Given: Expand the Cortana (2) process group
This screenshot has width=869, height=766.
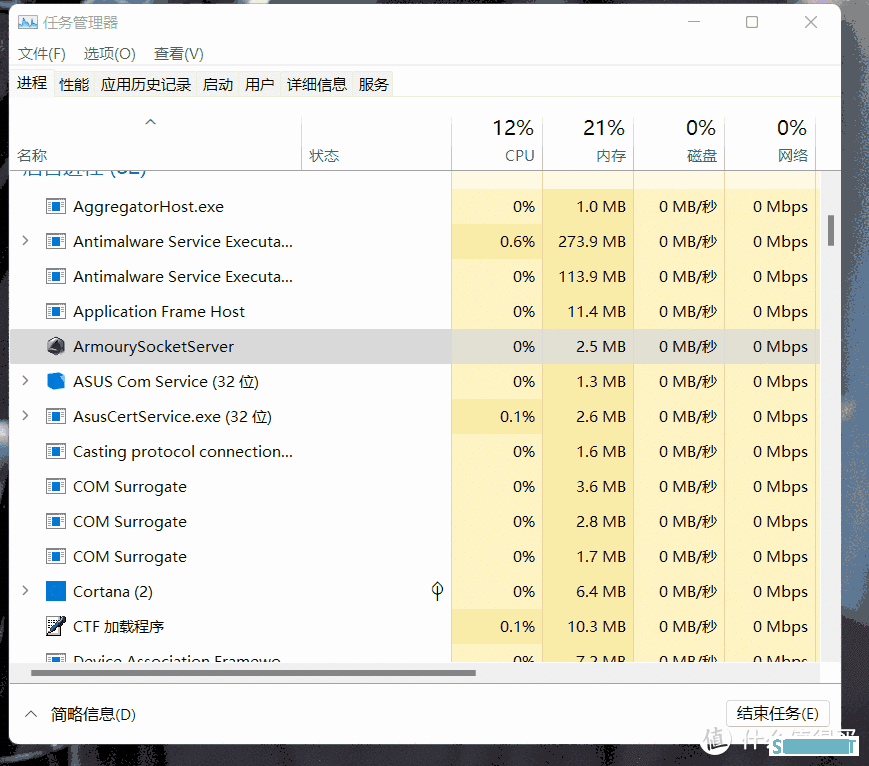Looking at the screenshot, I should coord(25,590).
